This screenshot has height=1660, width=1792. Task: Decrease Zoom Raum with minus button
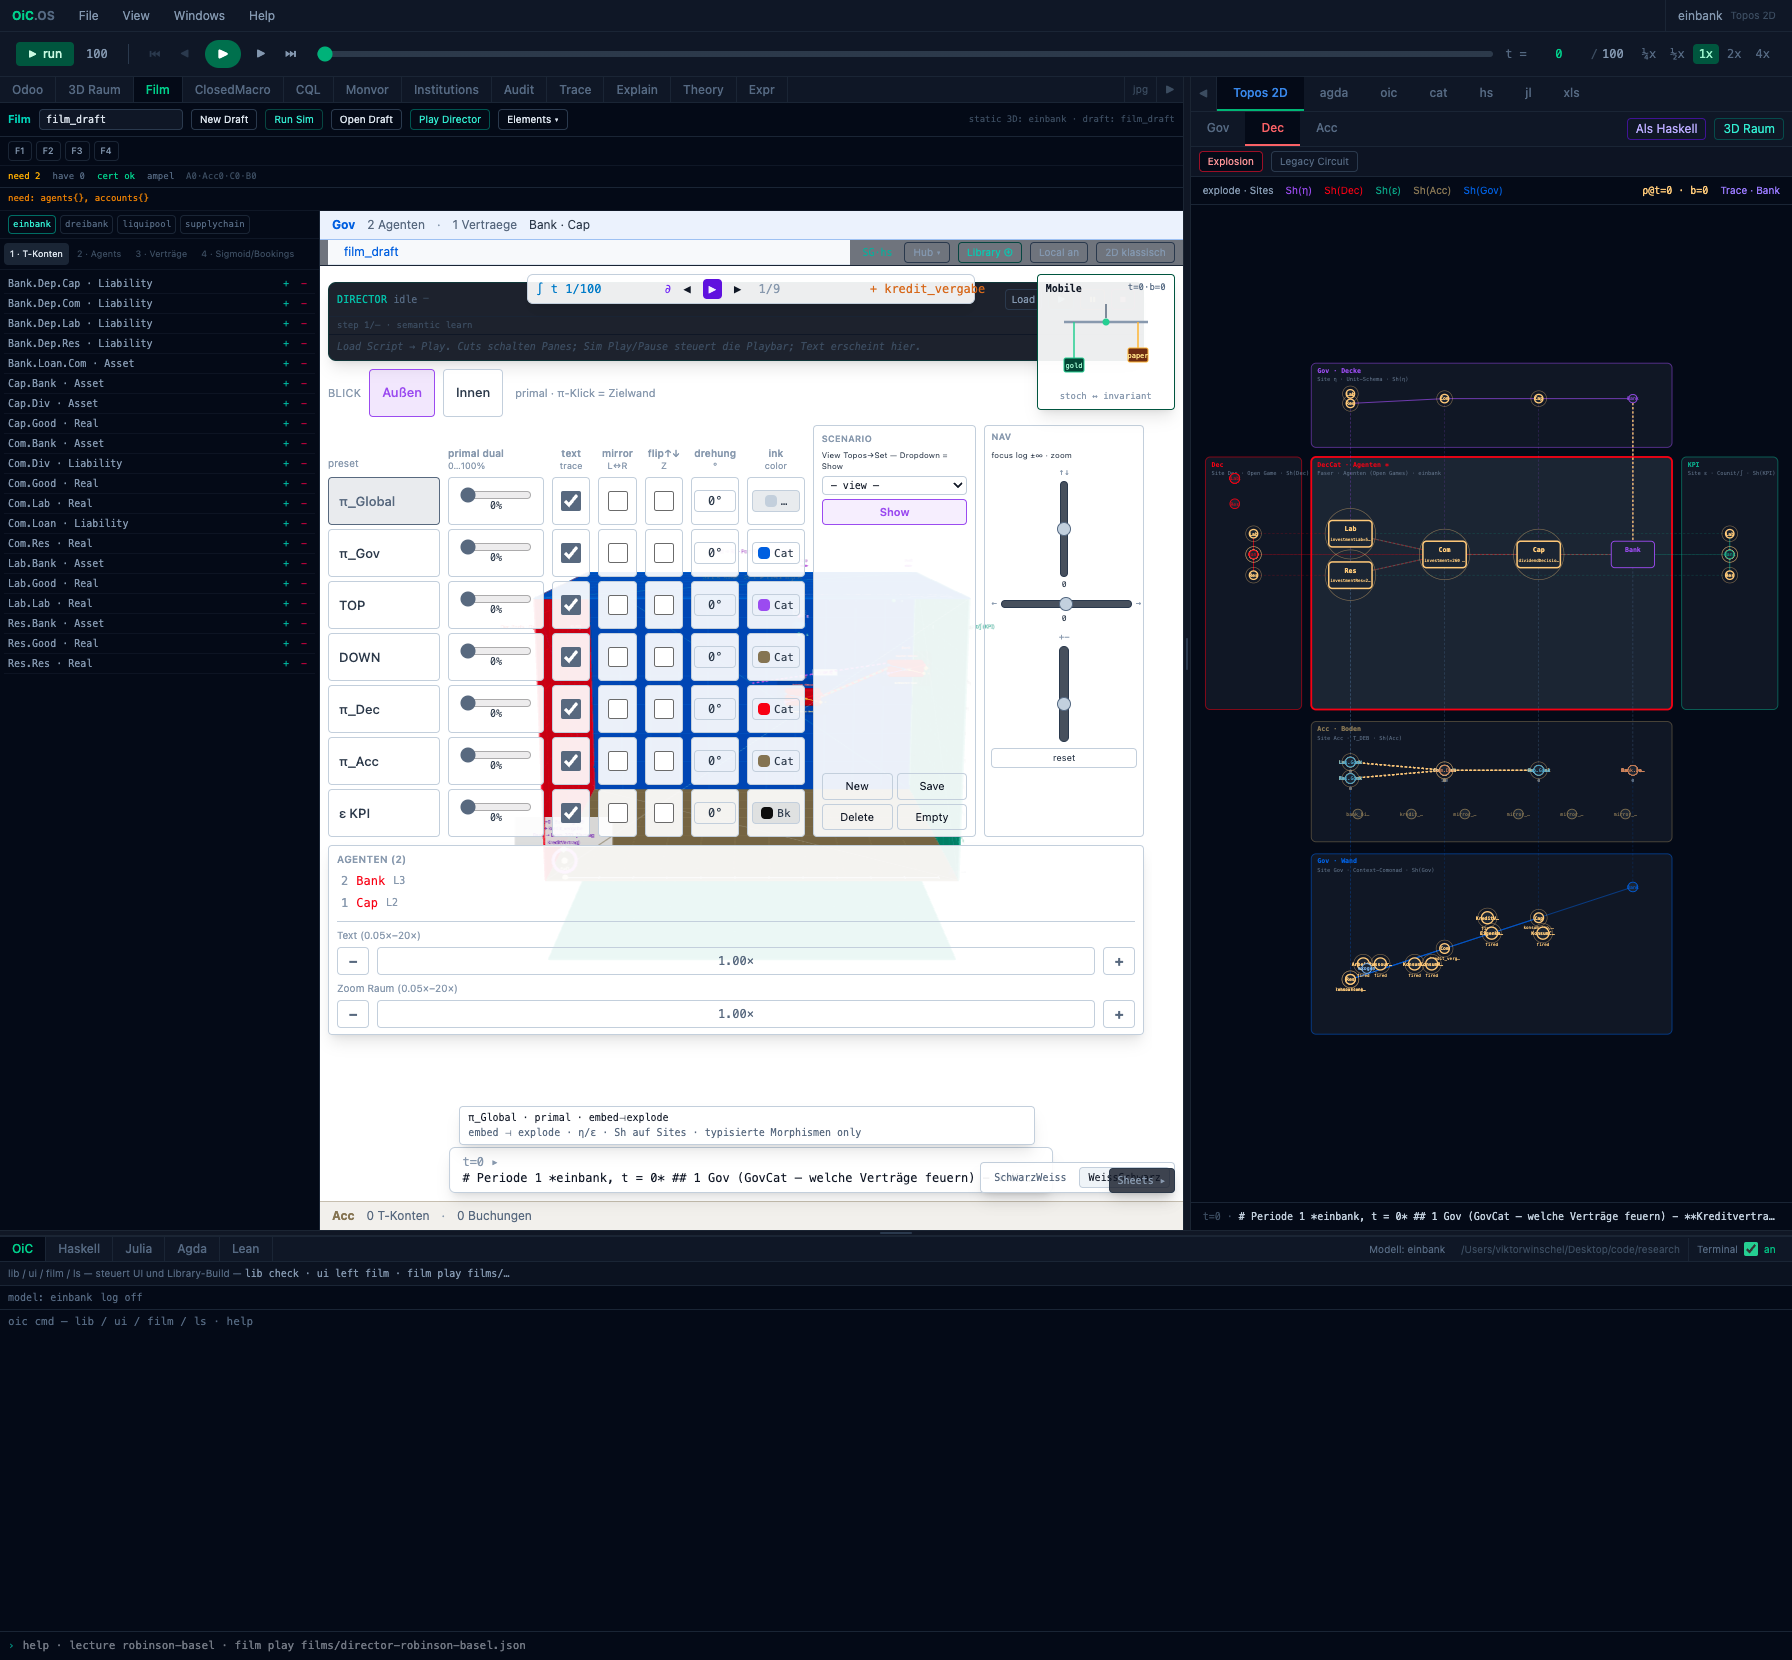(353, 1014)
